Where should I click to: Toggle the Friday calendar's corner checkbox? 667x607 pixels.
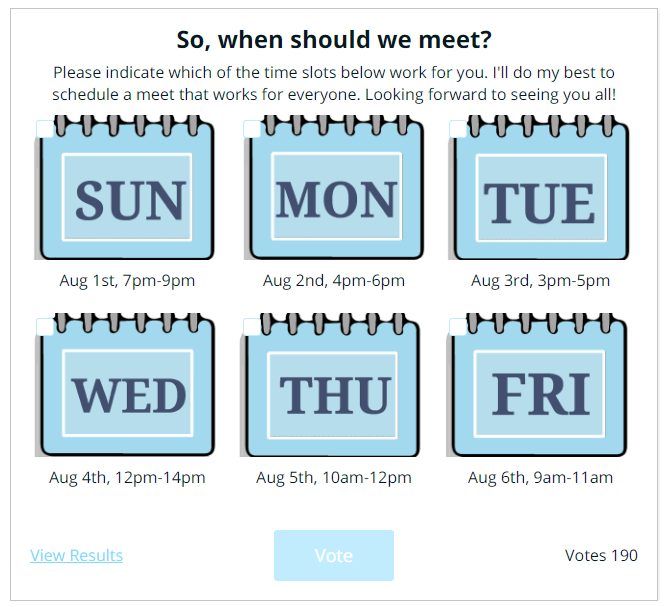[x=457, y=327]
